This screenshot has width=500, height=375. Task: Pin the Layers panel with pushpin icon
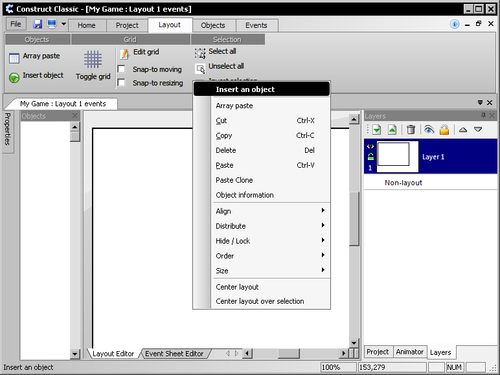tap(483, 115)
